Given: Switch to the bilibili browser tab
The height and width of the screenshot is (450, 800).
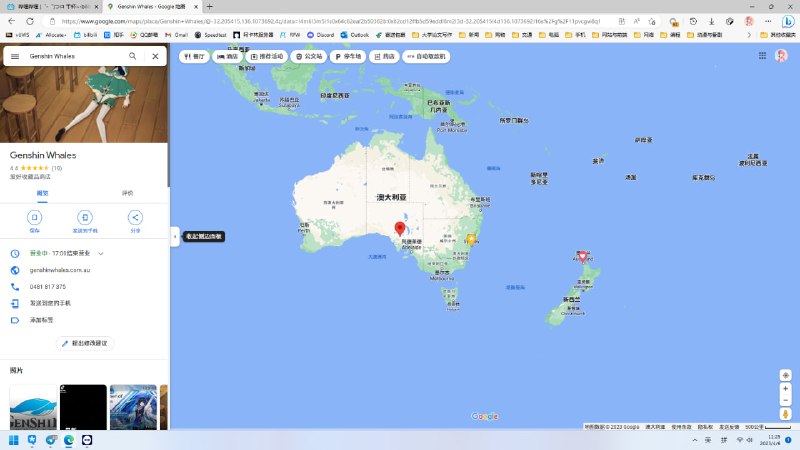Looking at the screenshot, I should tap(52, 7).
